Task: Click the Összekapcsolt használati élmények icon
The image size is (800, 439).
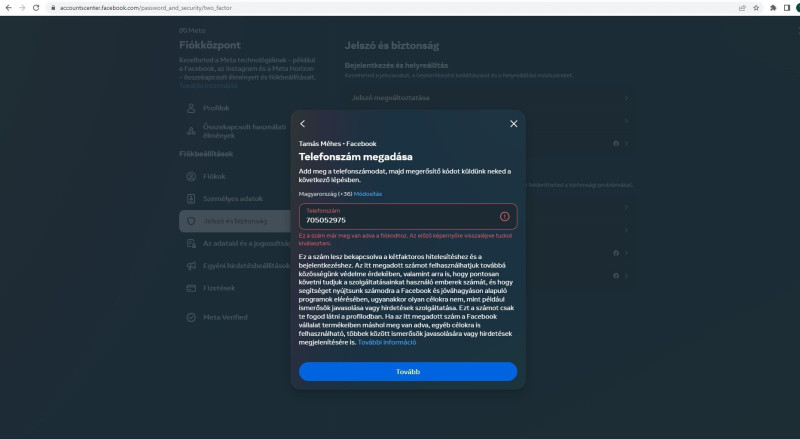Action: tap(191, 131)
